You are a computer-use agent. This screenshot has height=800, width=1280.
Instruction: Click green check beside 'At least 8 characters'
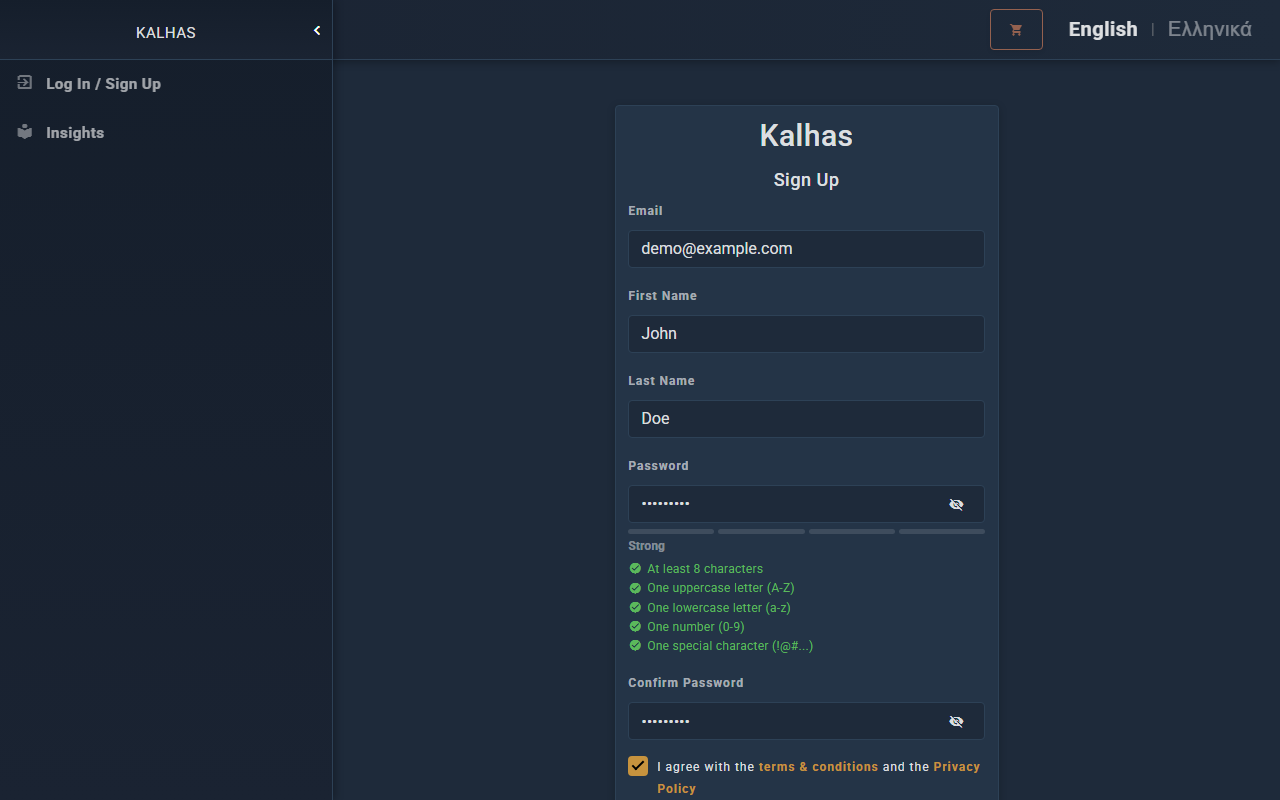click(635, 569)
